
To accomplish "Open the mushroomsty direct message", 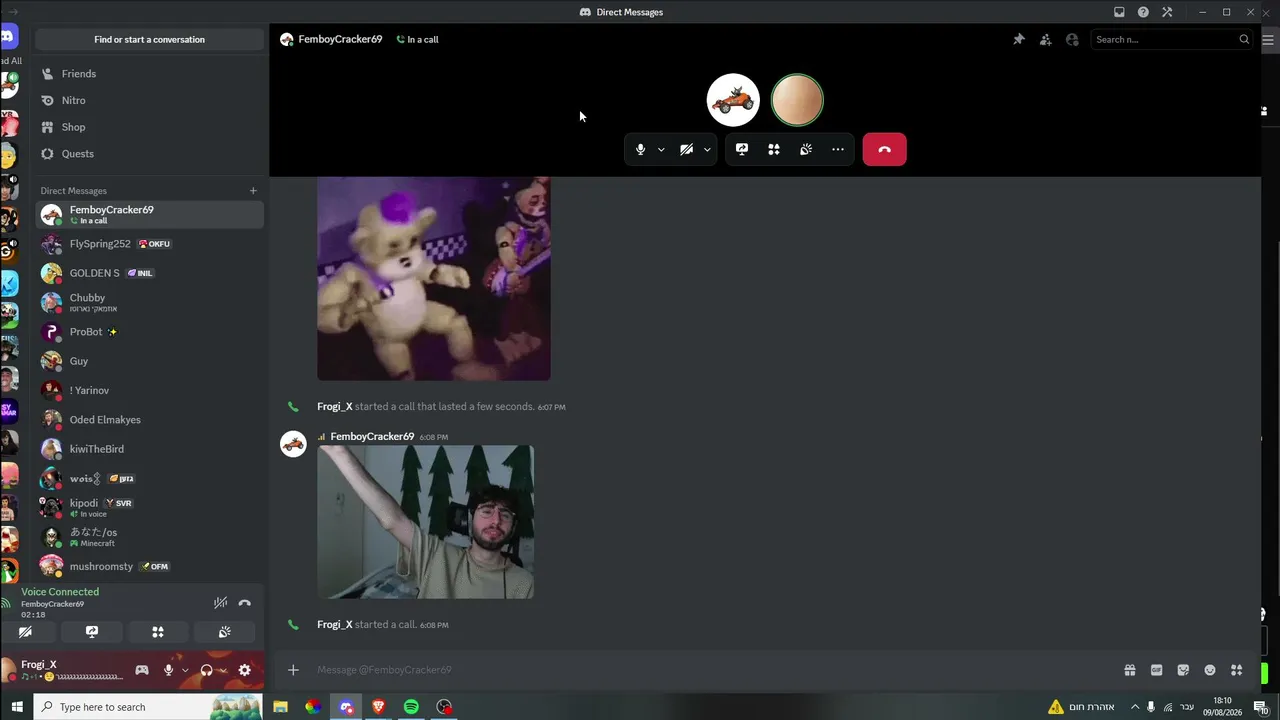I will tap(150, 567).
